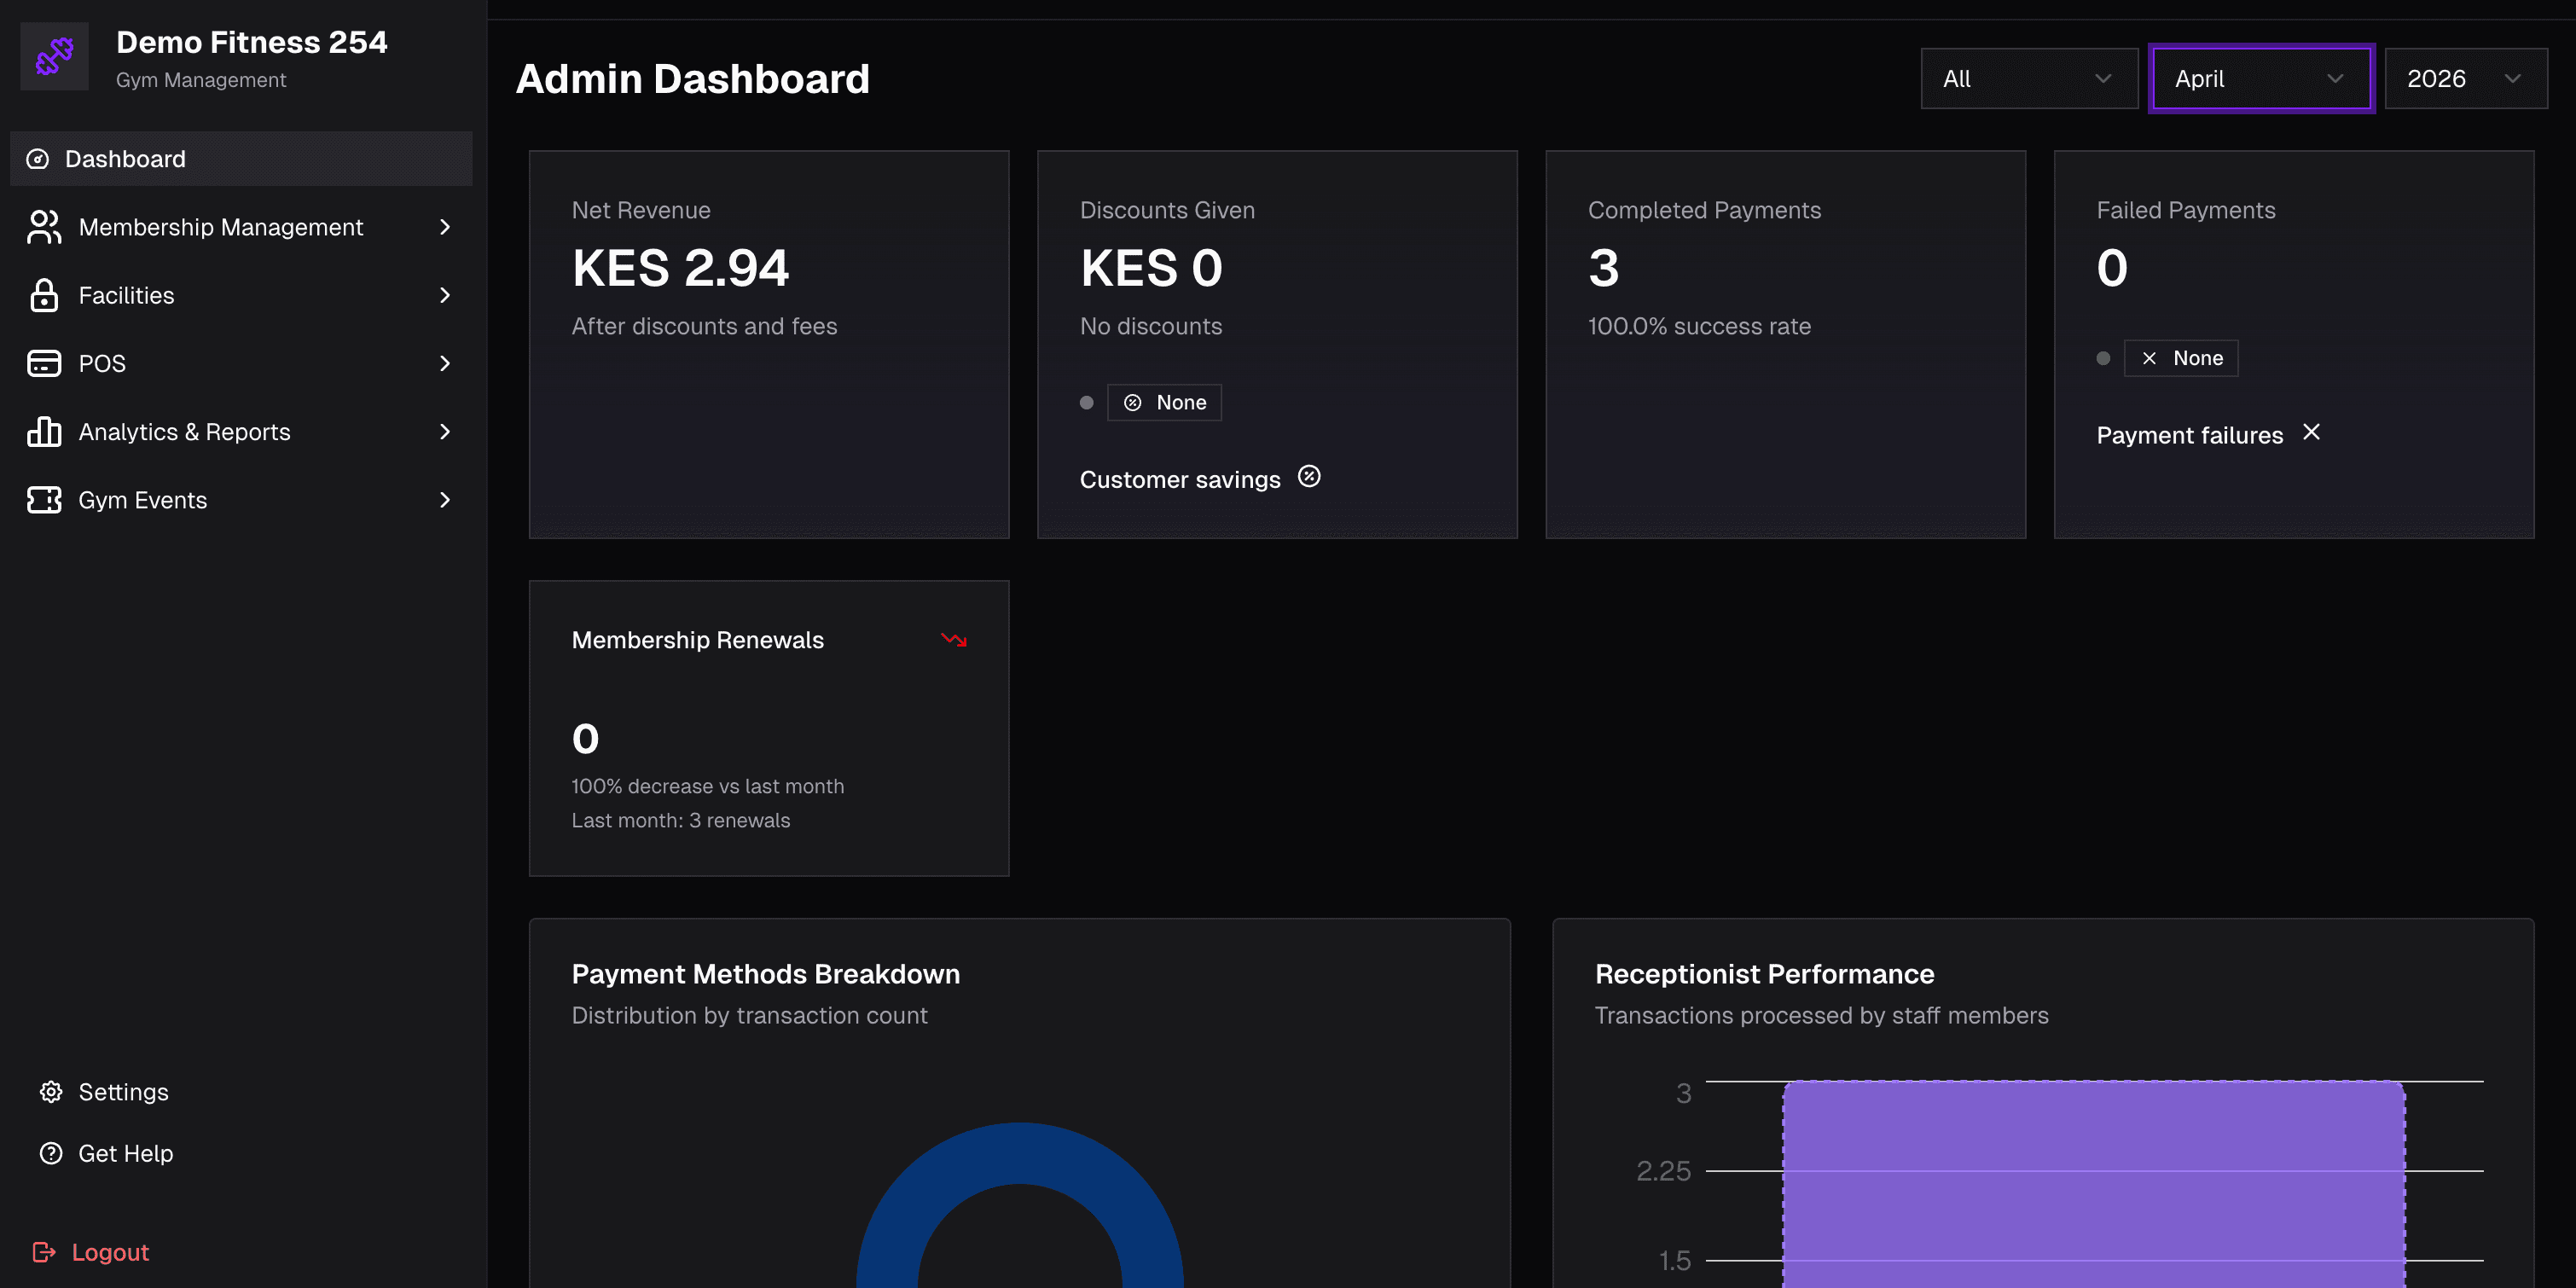This screenshot has width=2576, height=1288.
Task: Expand the Gym Events chevron
Action: [445, 500]
